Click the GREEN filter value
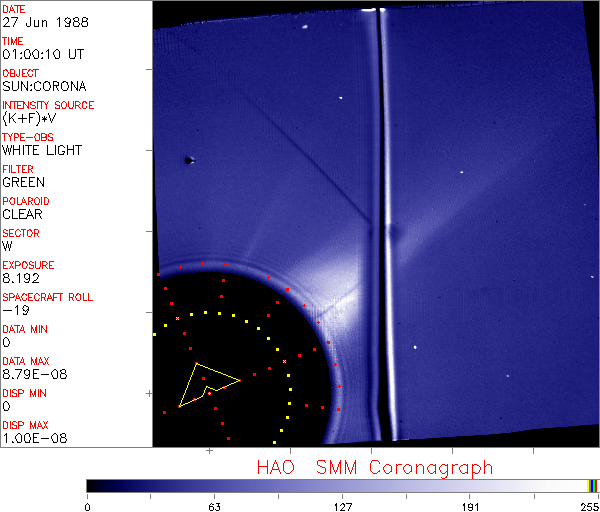This screenshot has height=512, width=600. 23,182
